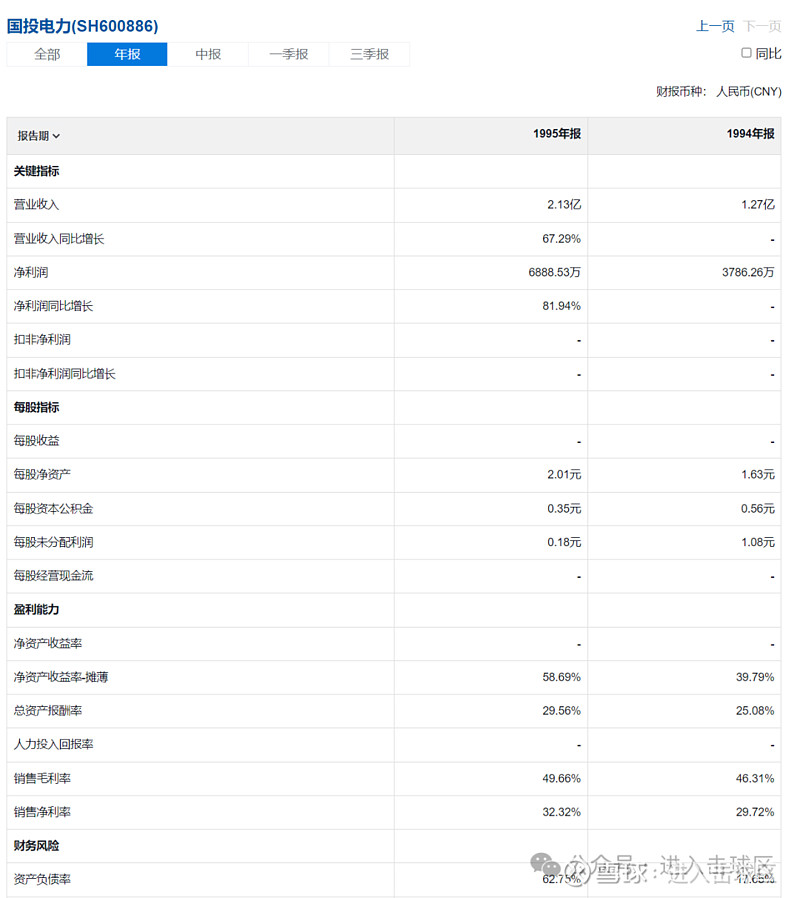800x898 pixels.
Task: Select the 29.56% value
Action: tap(561, 711)
